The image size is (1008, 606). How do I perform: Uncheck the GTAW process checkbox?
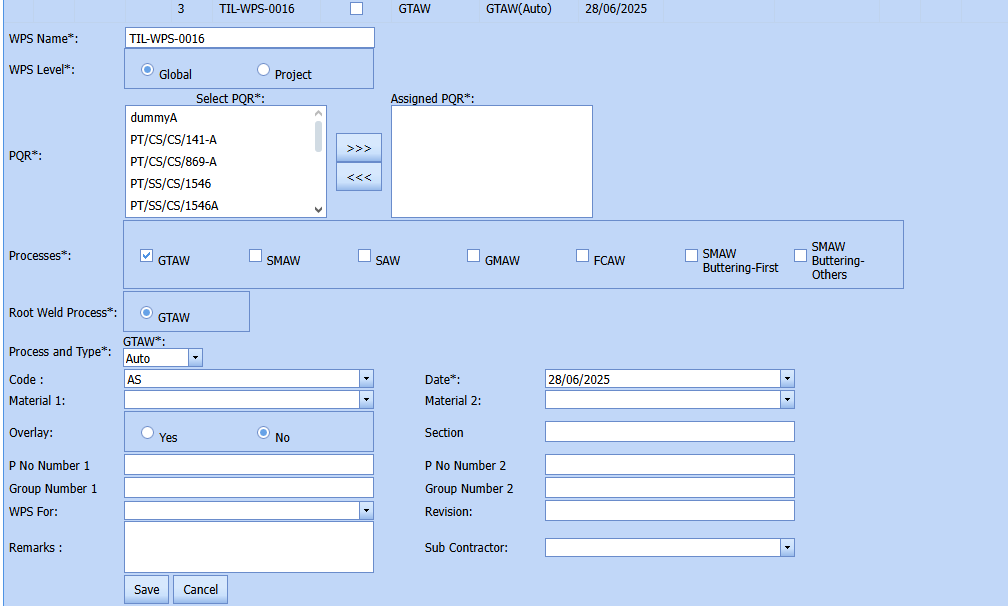tap(147, 256)
